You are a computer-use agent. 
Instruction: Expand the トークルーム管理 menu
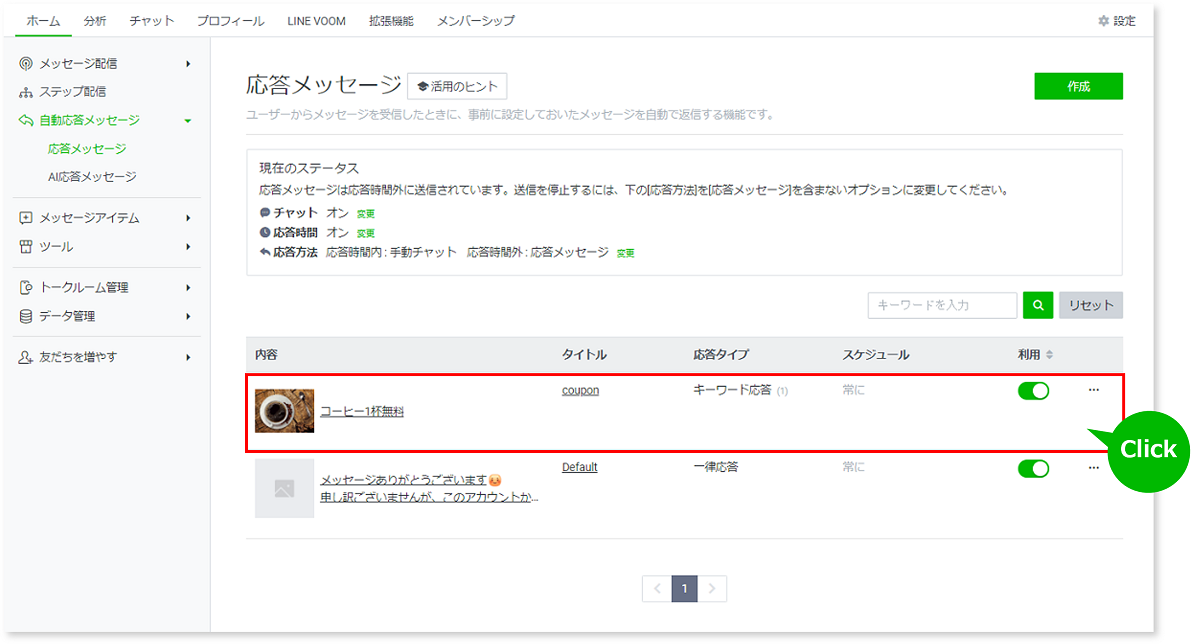pos(188,288)
